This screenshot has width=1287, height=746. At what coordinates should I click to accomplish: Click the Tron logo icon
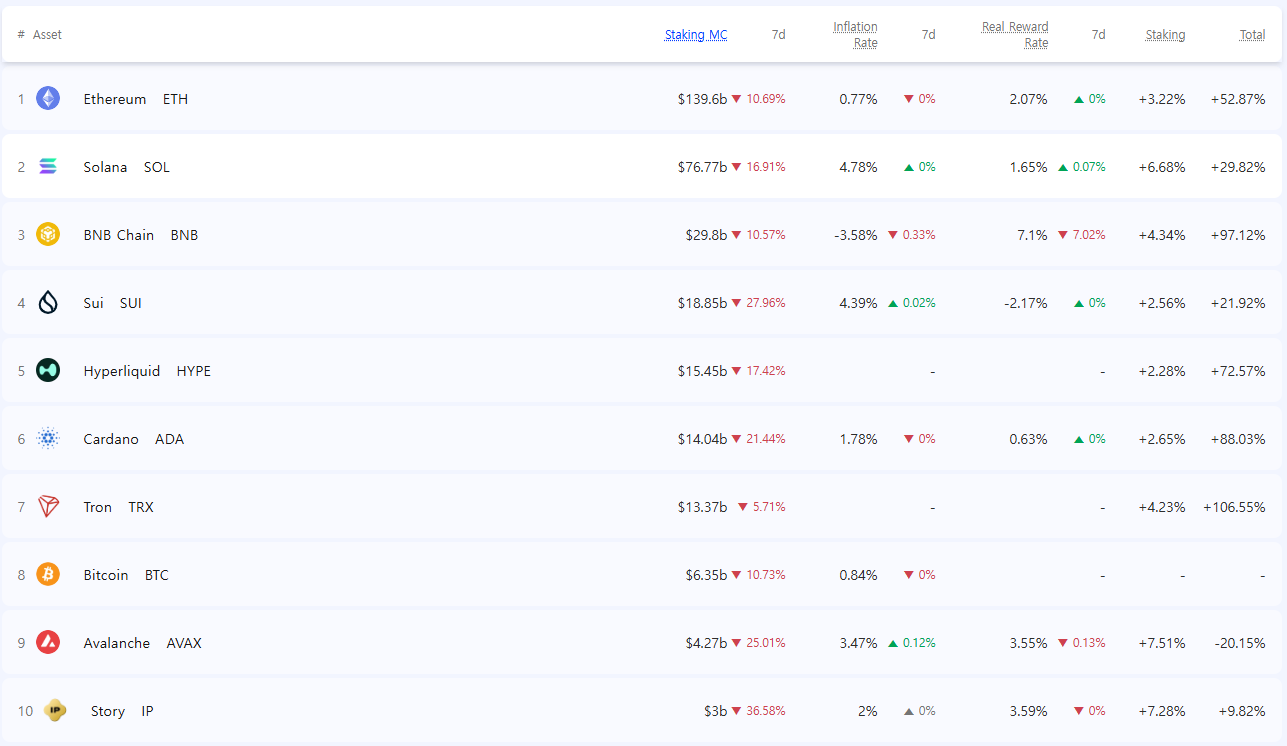click(x=48, y=506)
